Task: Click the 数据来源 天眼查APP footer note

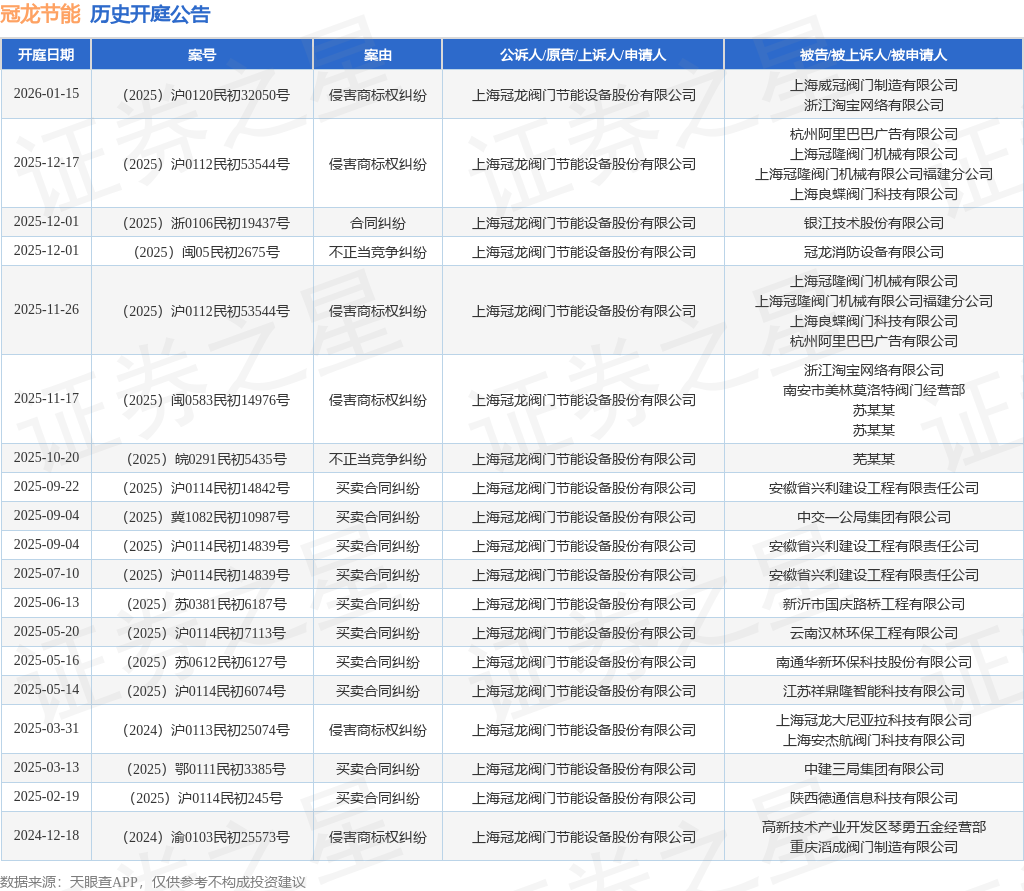Action: tap(153, 882)
